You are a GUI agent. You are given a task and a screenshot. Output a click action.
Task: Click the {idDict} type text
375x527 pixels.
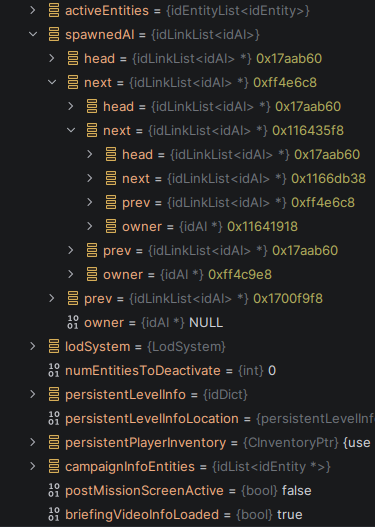225,395
